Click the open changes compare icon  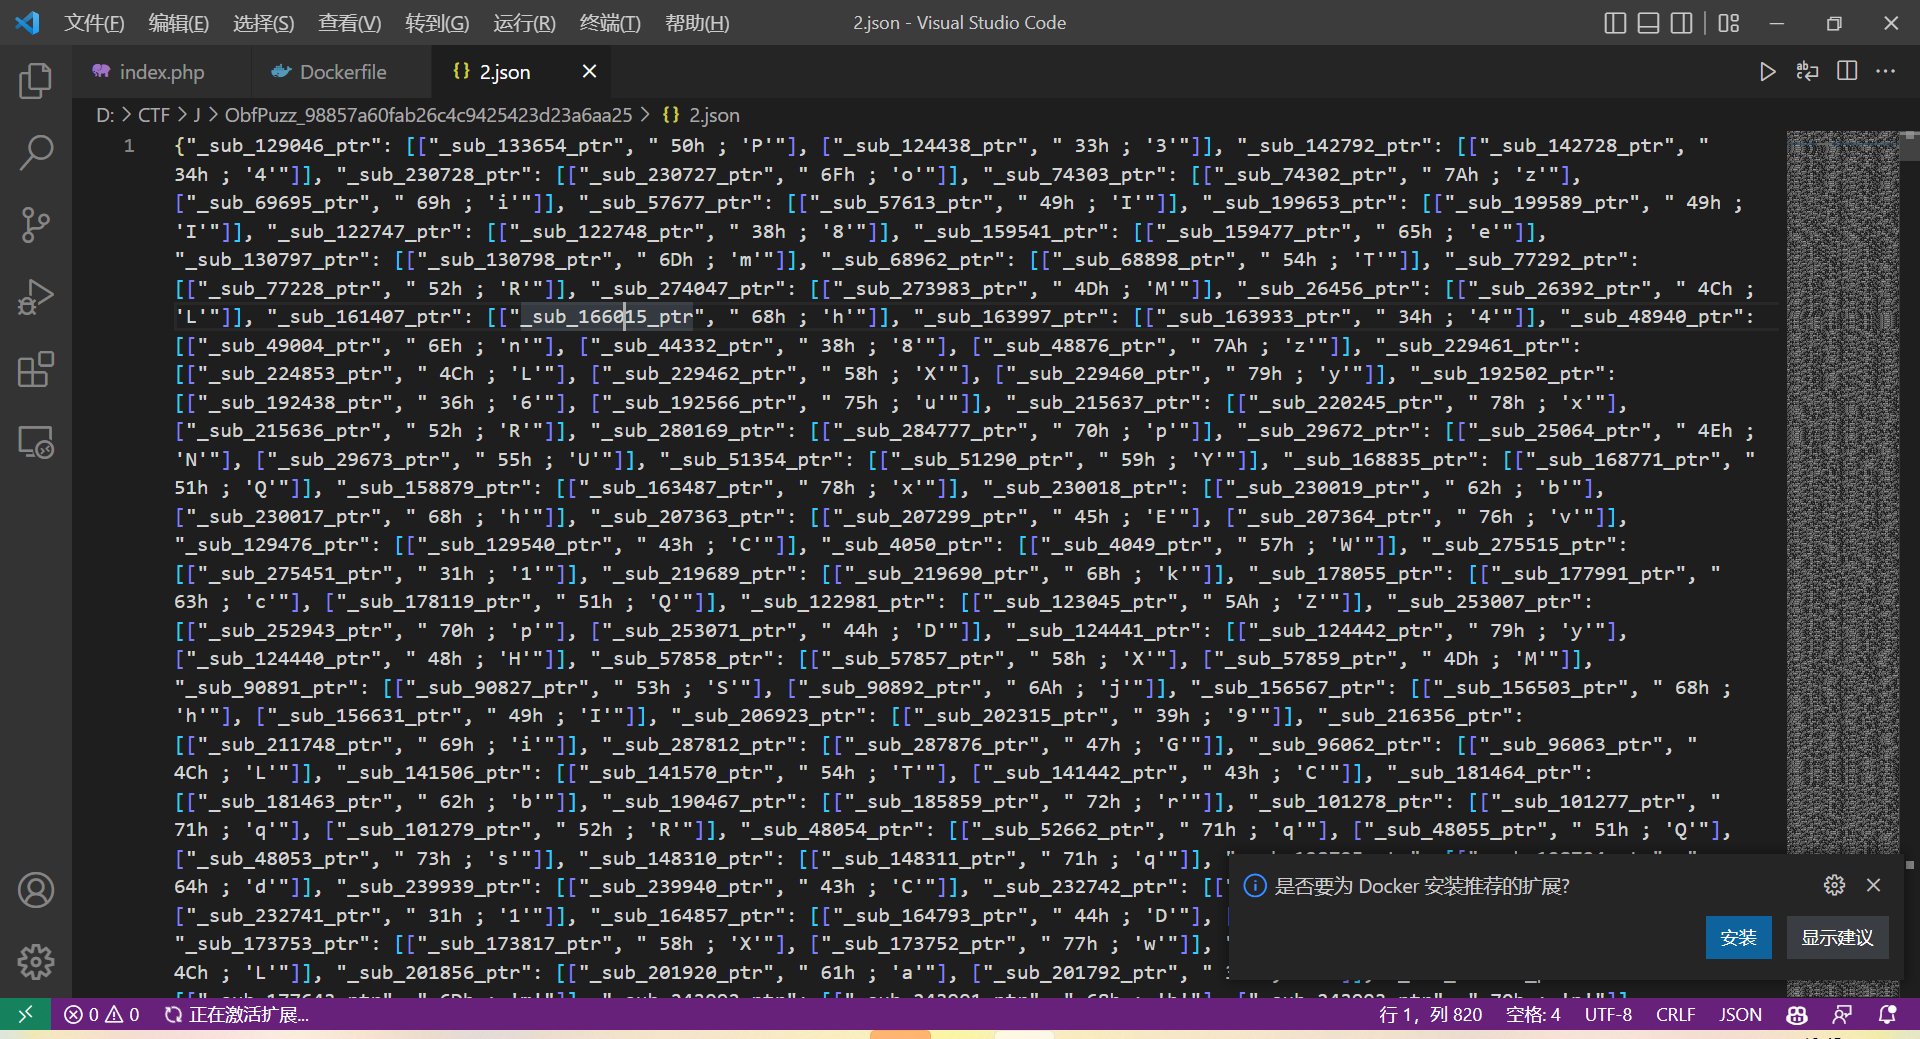(1807, 71)
